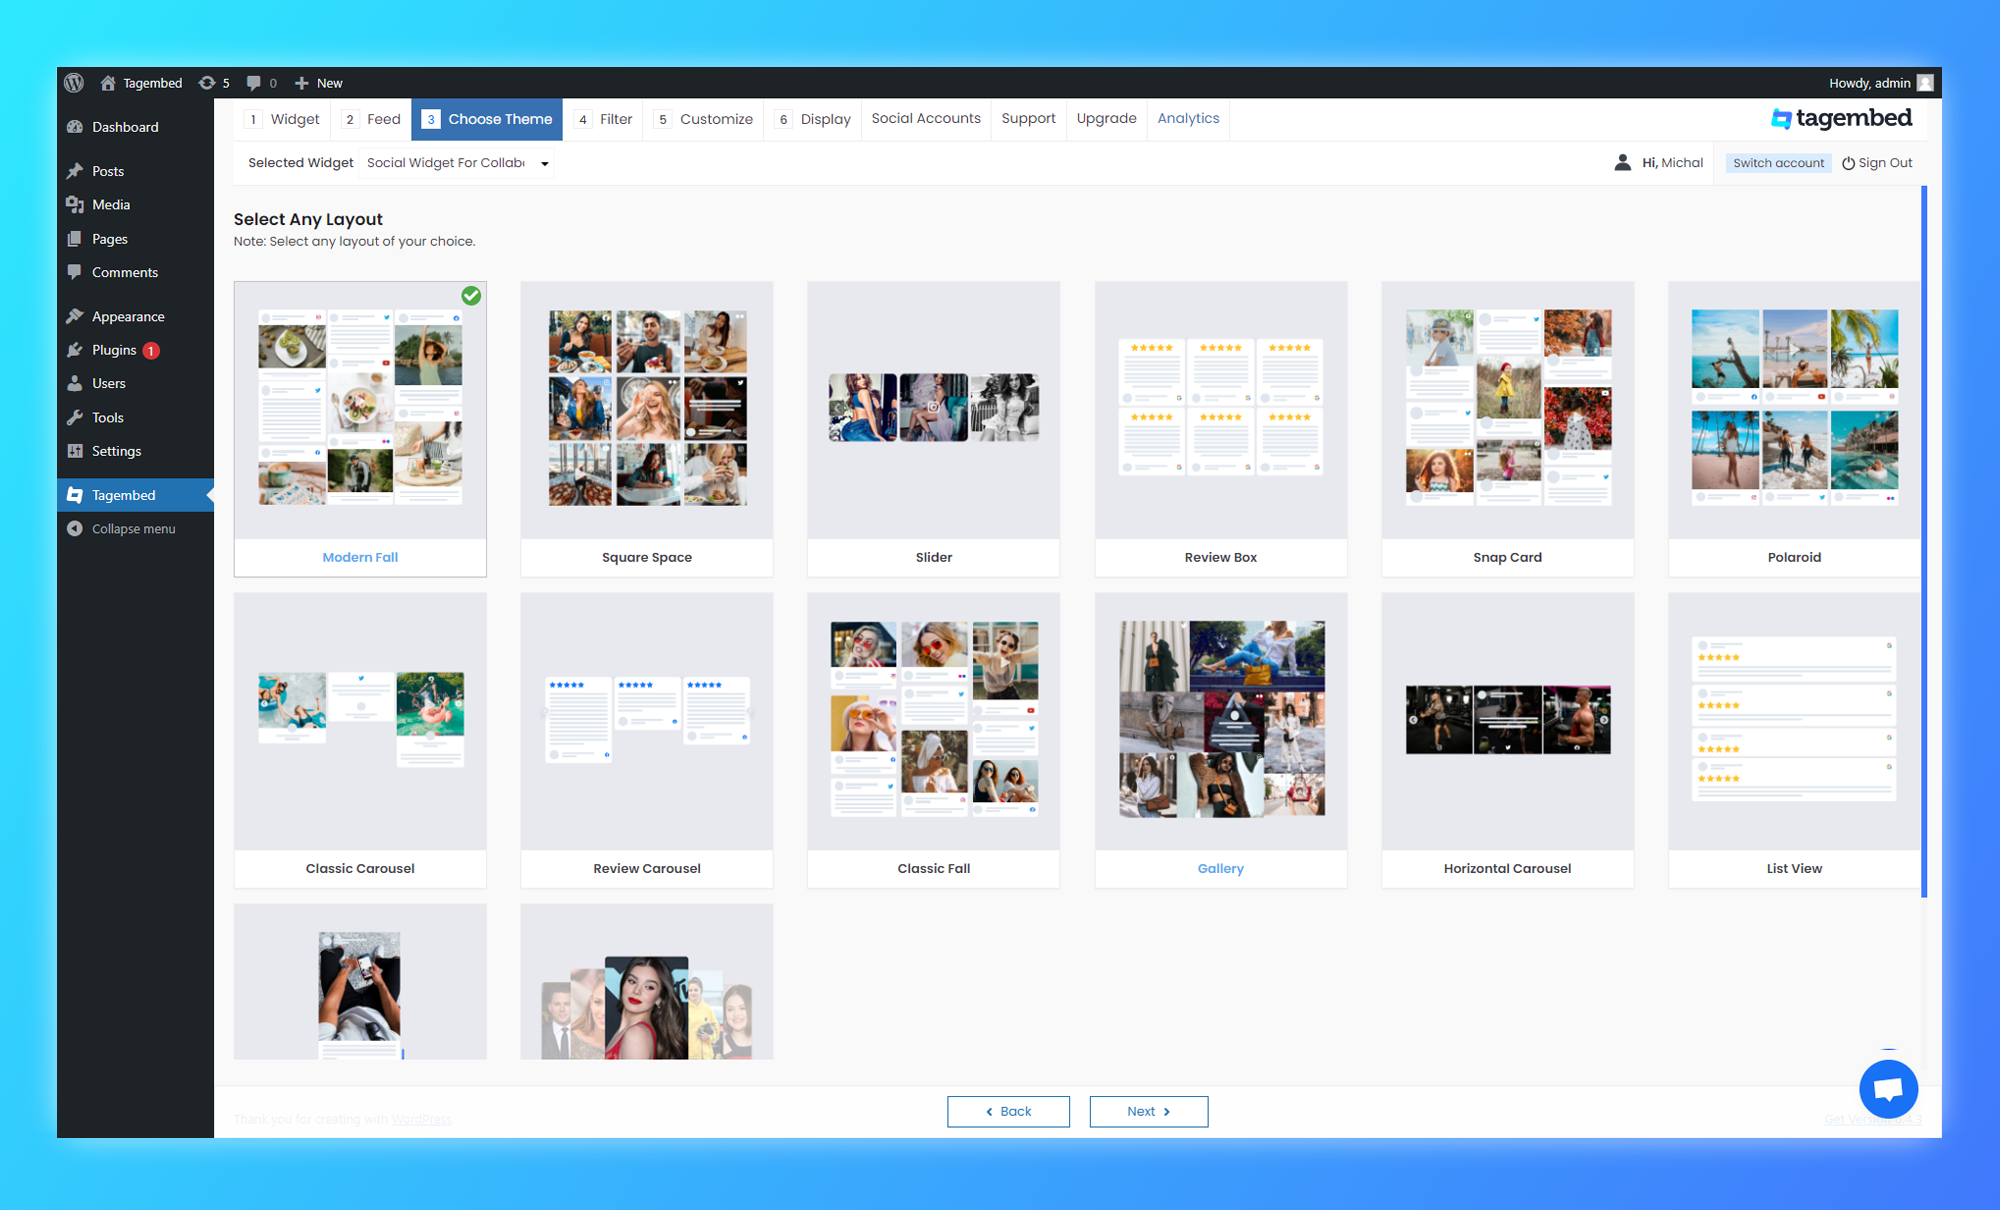Click the Tagembed plugin icon in sidebar
The width and height of the screenshot is (2000, 1210).
click(77, 496)
